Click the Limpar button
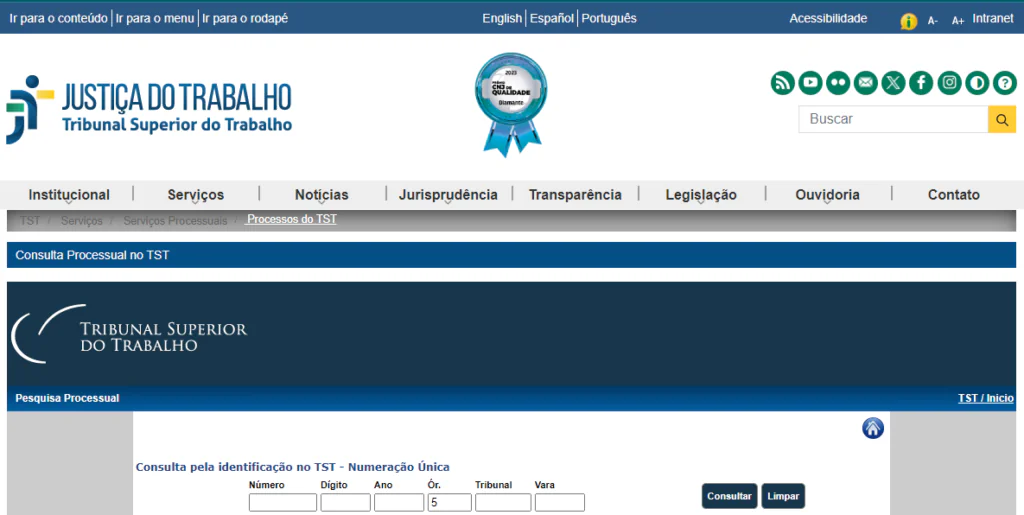This screenshot has height=515, width=1024. tap(783, 496)
